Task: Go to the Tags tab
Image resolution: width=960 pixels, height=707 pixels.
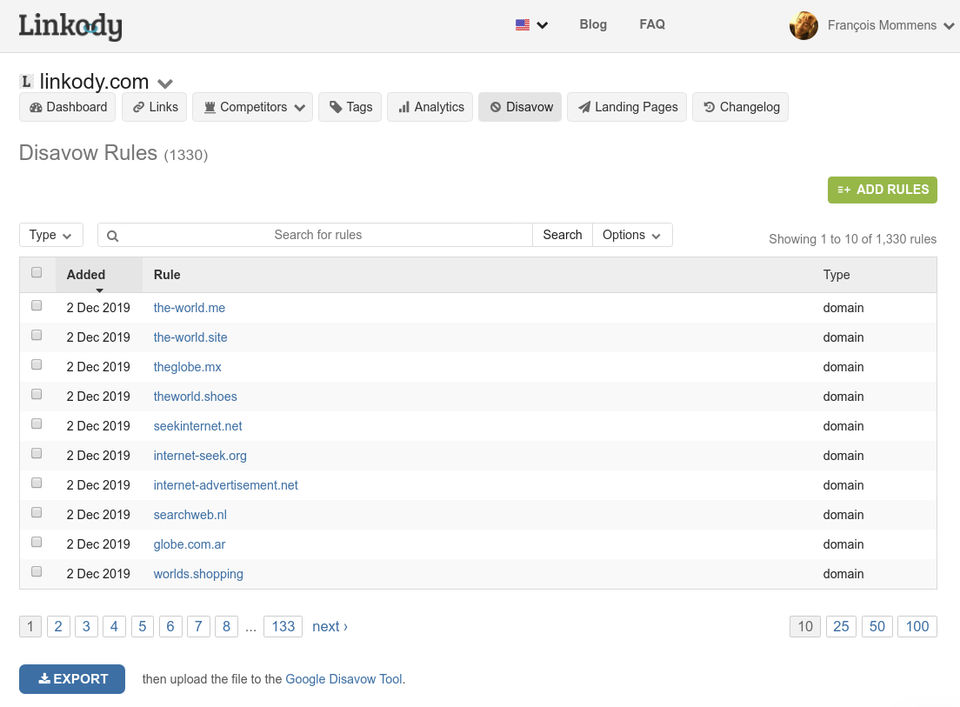Action: (350, 107)
